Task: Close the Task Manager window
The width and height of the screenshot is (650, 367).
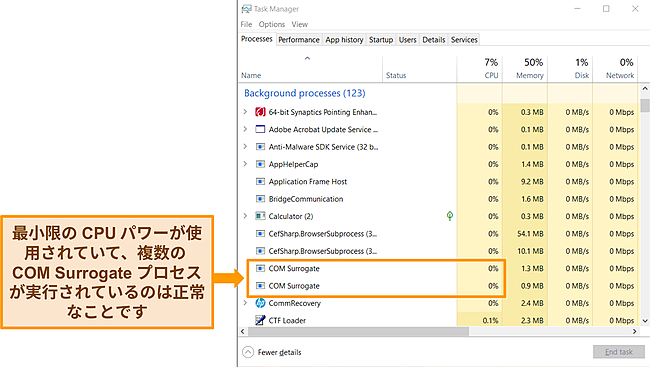Action: 635,9
